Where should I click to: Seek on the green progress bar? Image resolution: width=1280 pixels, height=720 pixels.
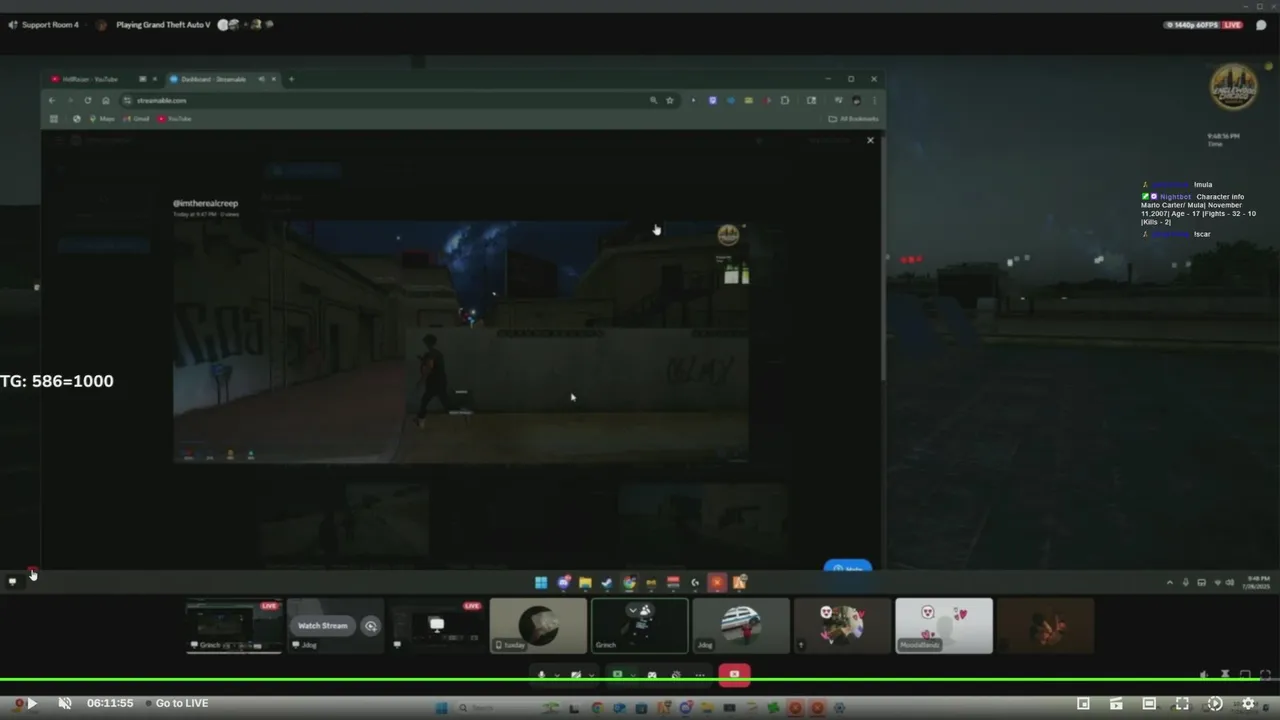click(x=640, y=680)
